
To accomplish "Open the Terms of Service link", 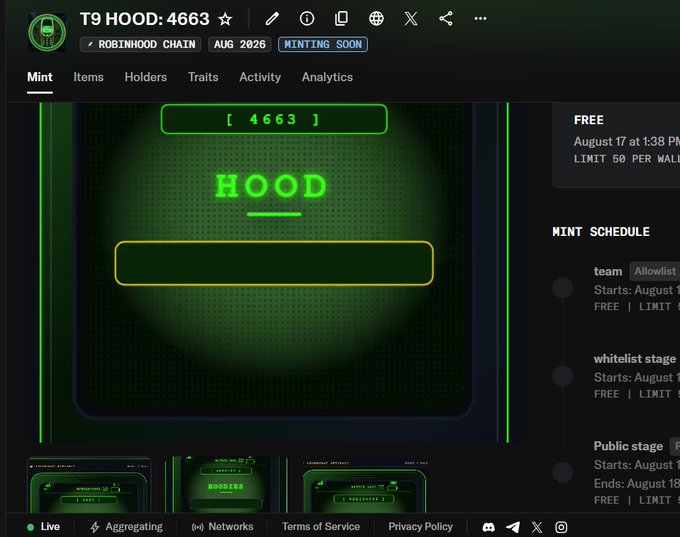I will tap(321, 527).
